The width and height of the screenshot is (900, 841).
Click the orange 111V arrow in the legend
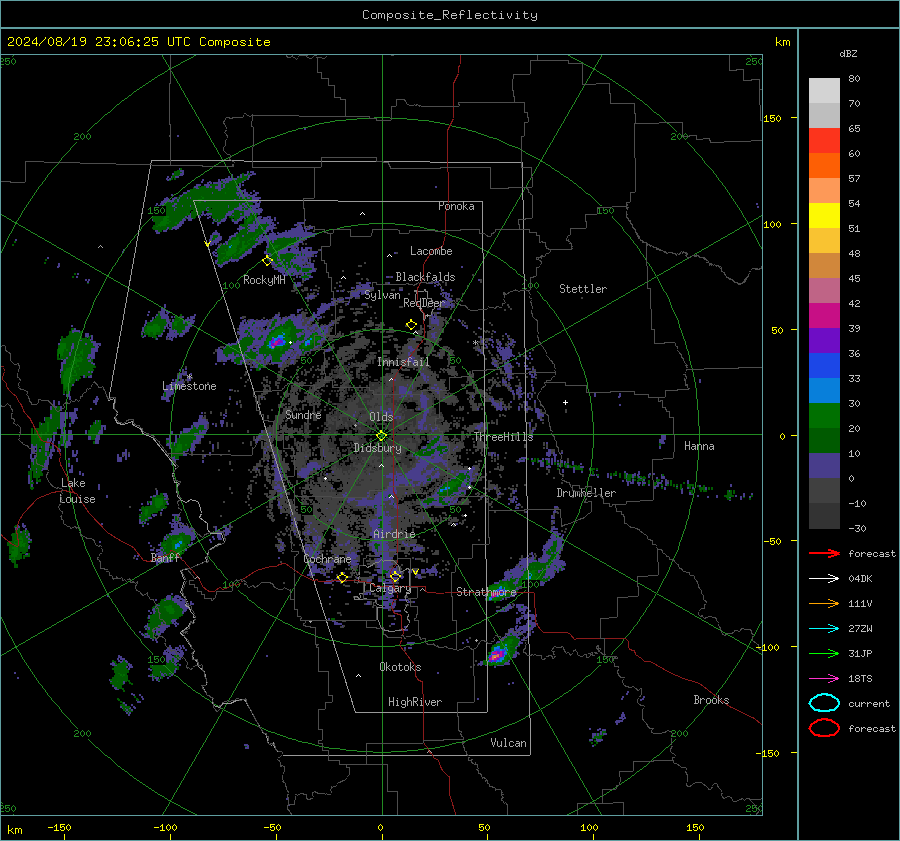pos(824,603)
